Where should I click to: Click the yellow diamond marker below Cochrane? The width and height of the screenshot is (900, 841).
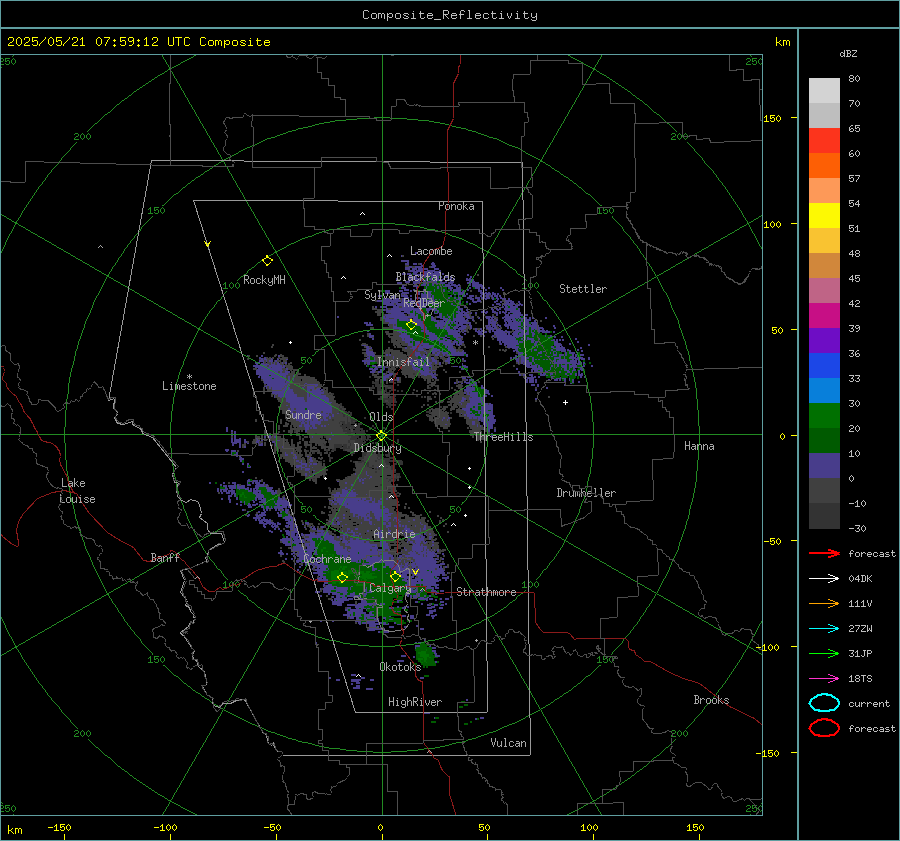[342, 577]
